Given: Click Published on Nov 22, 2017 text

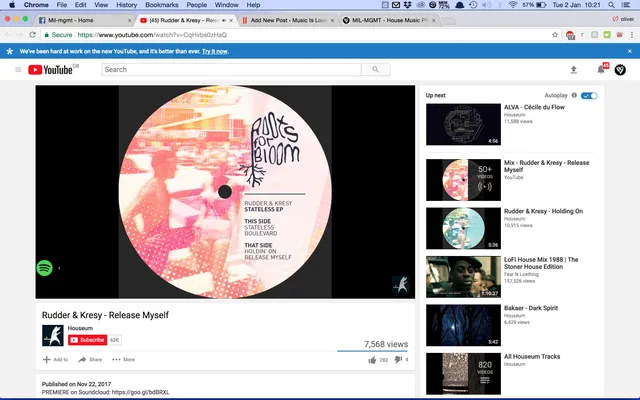Looking at the screenshot, I should (x=76, y=384).
